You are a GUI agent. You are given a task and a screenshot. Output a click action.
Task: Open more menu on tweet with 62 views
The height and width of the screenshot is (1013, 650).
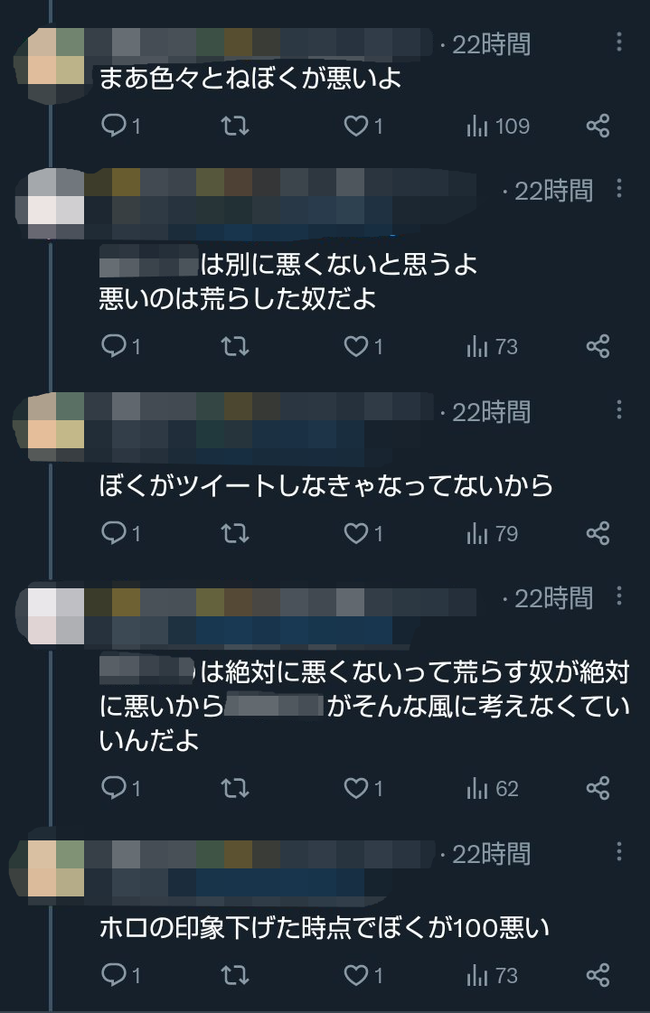coord(619,596)
